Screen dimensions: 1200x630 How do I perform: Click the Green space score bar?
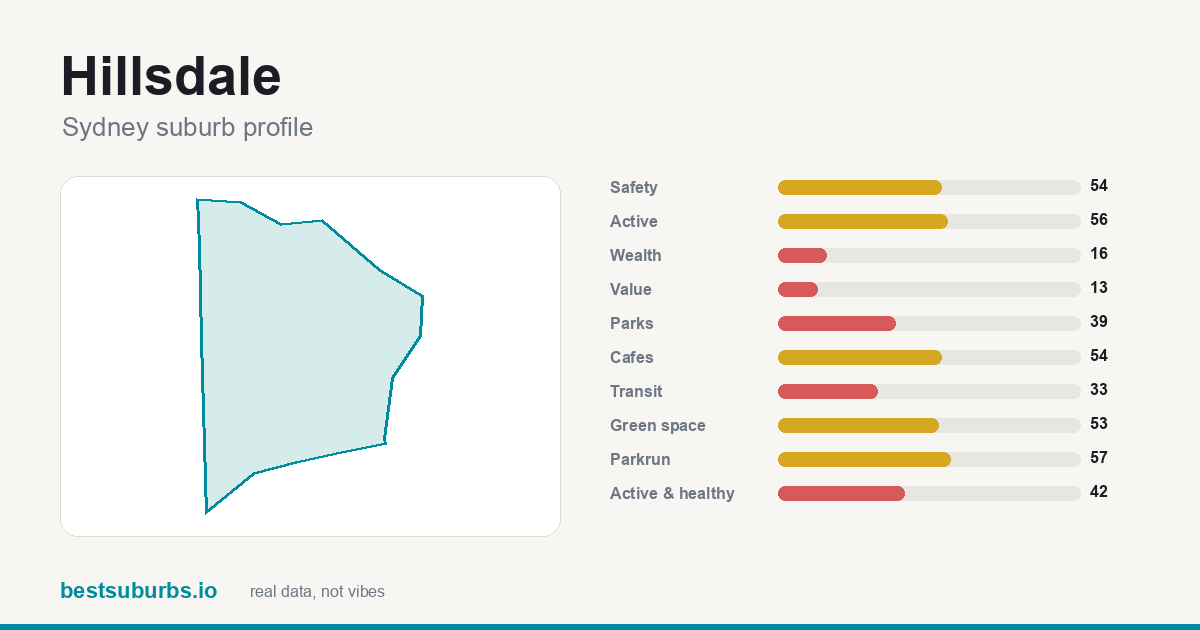tap(929, 425)
